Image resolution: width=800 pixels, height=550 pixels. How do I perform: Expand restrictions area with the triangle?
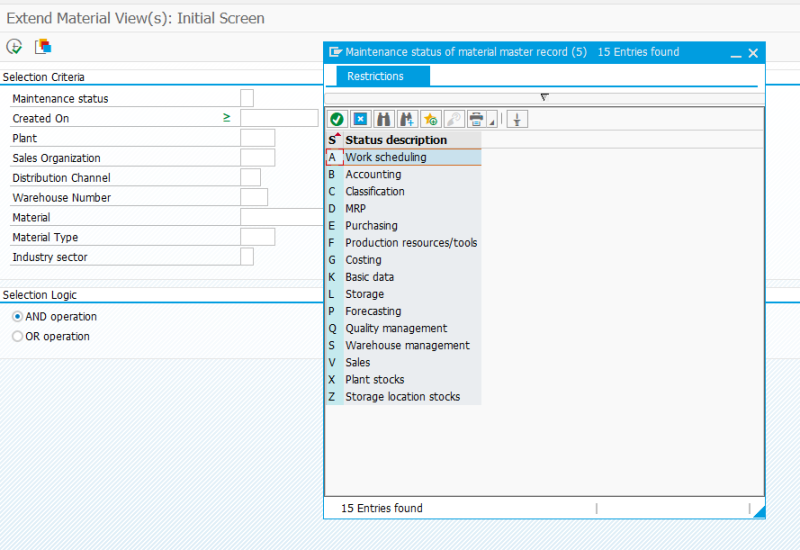pyautogui.click(x=544, y=97)
